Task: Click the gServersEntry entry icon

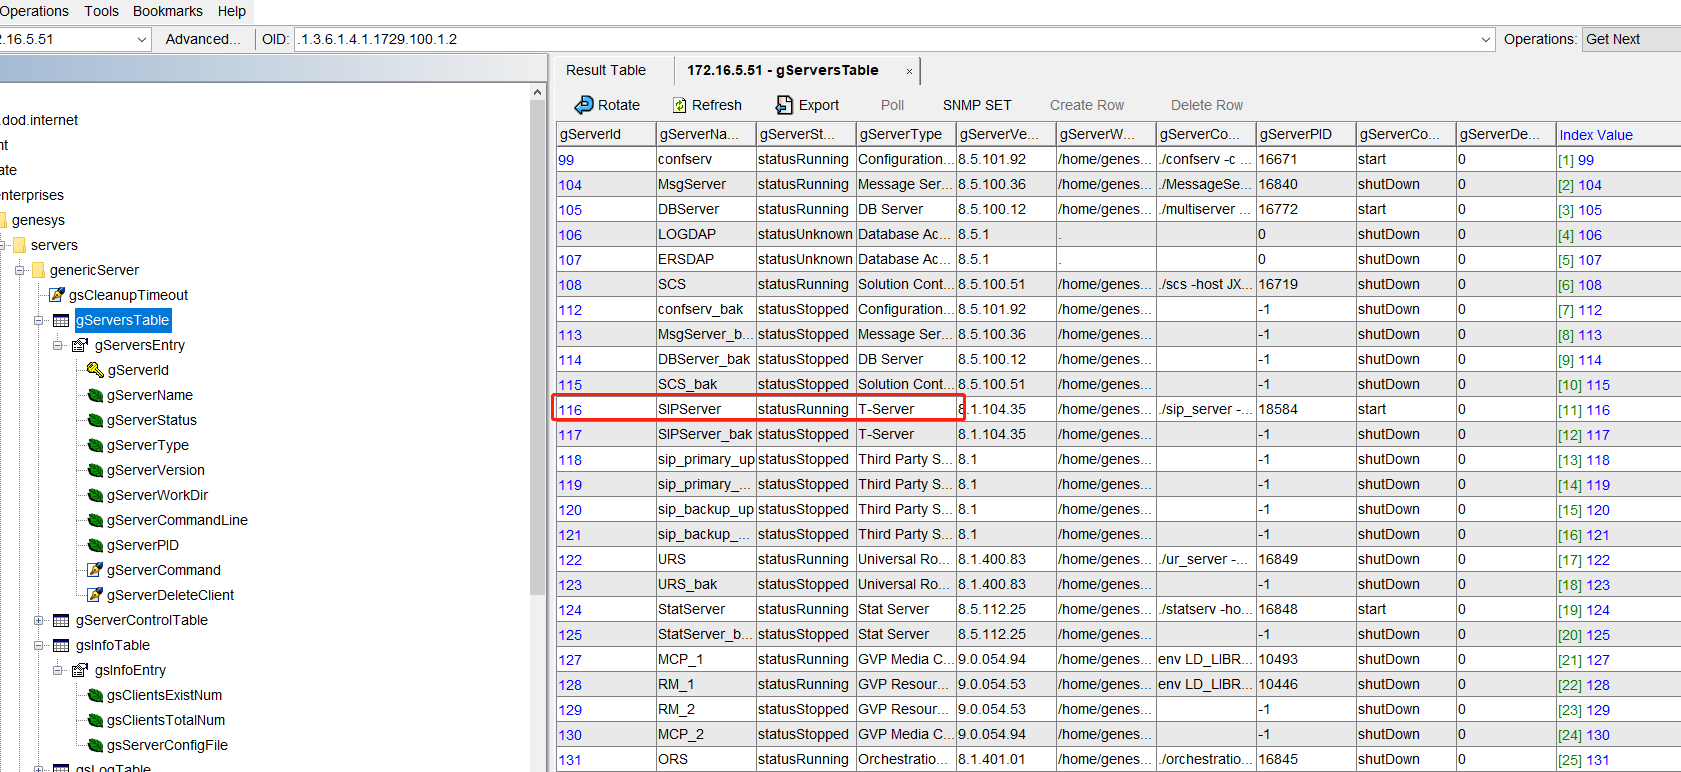Action: click(80, 345)
